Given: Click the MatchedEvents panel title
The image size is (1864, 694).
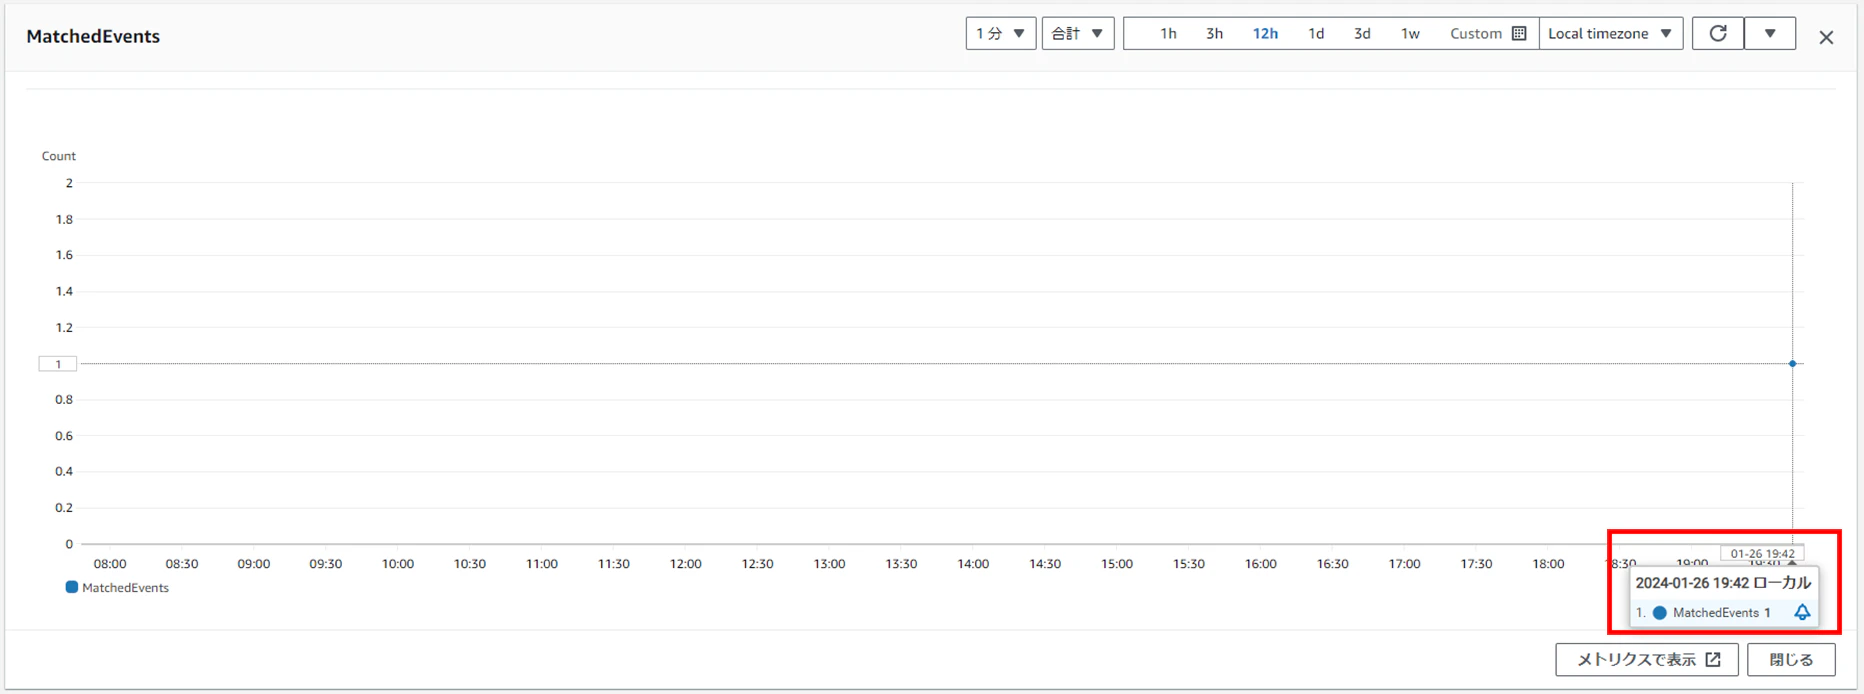Looking at the screenshot, I should tap(93, 36).
